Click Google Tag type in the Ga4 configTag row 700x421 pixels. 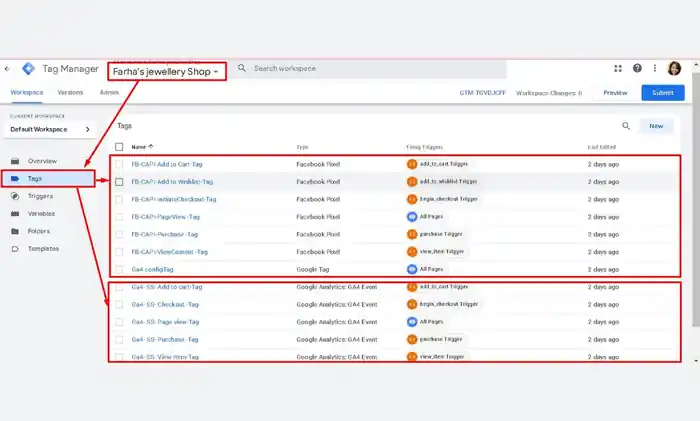312,269
